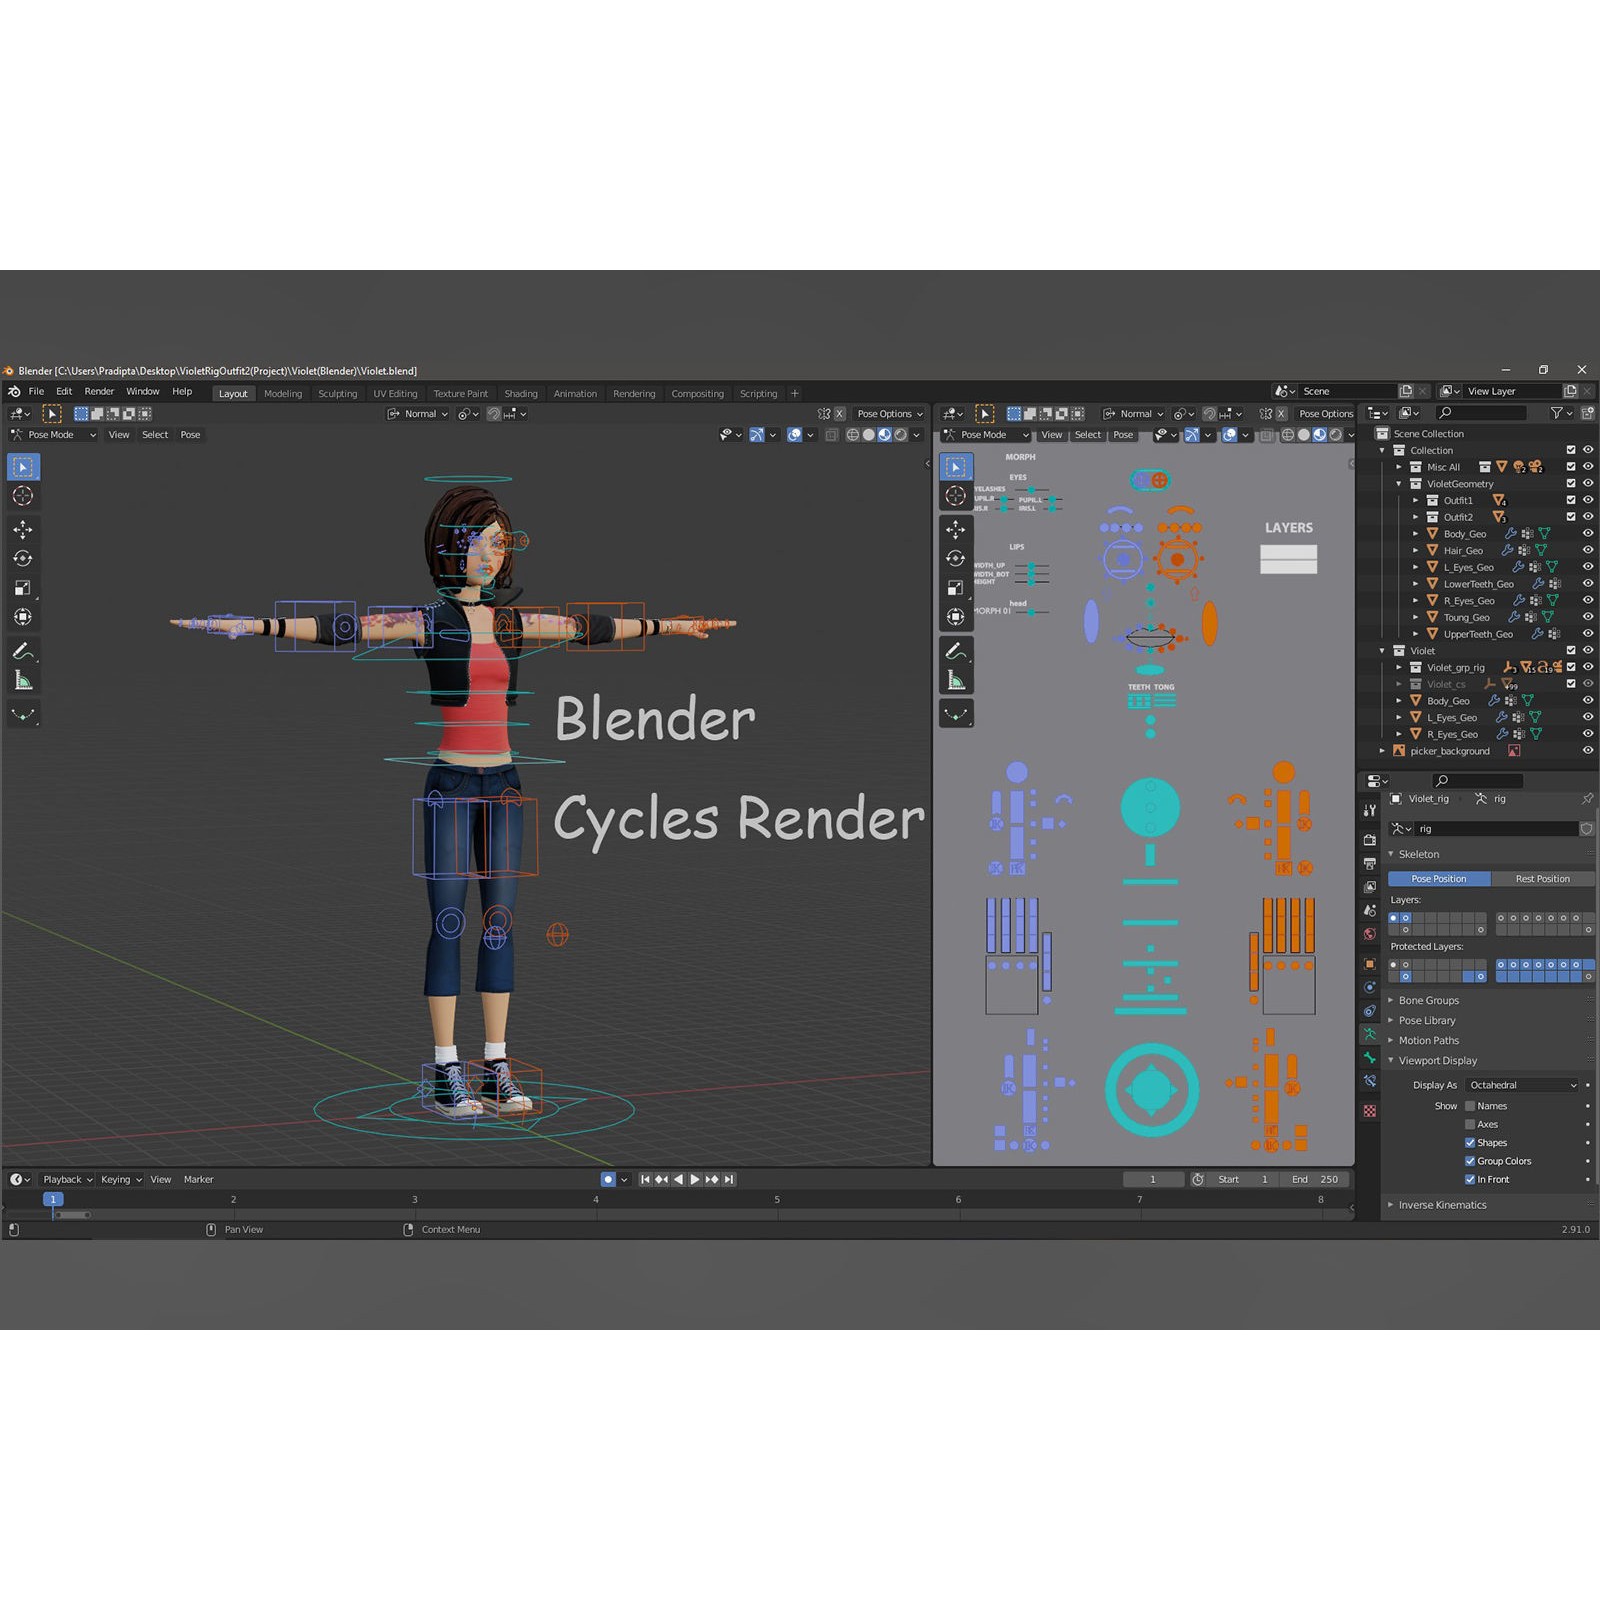Image resolution: width=1600 pixels, height=1600 pixels.
Task: Click the New Collection icon in outliner
Action: [x=1587, y=413]
